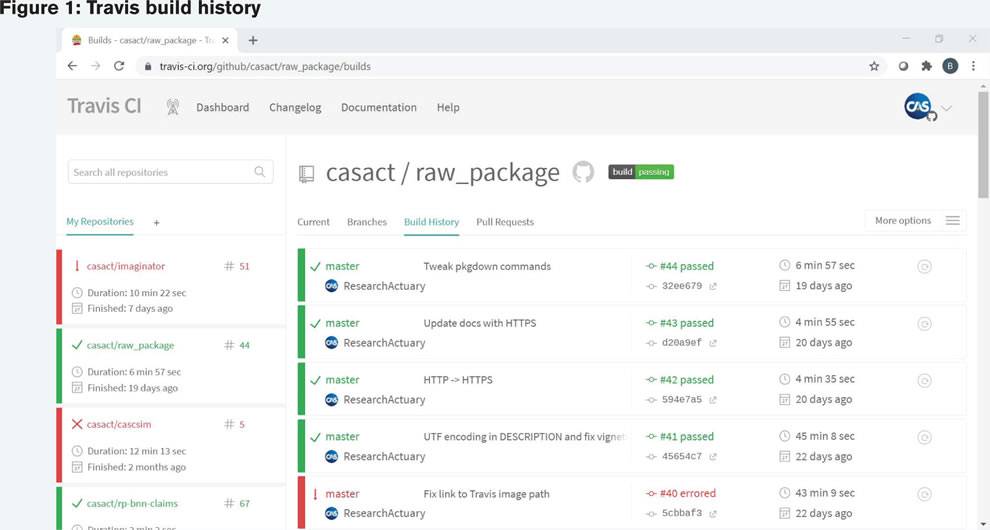Open the #42 passed build link
Viewport: 990px width, 530px height.
[x=687, y=380]
